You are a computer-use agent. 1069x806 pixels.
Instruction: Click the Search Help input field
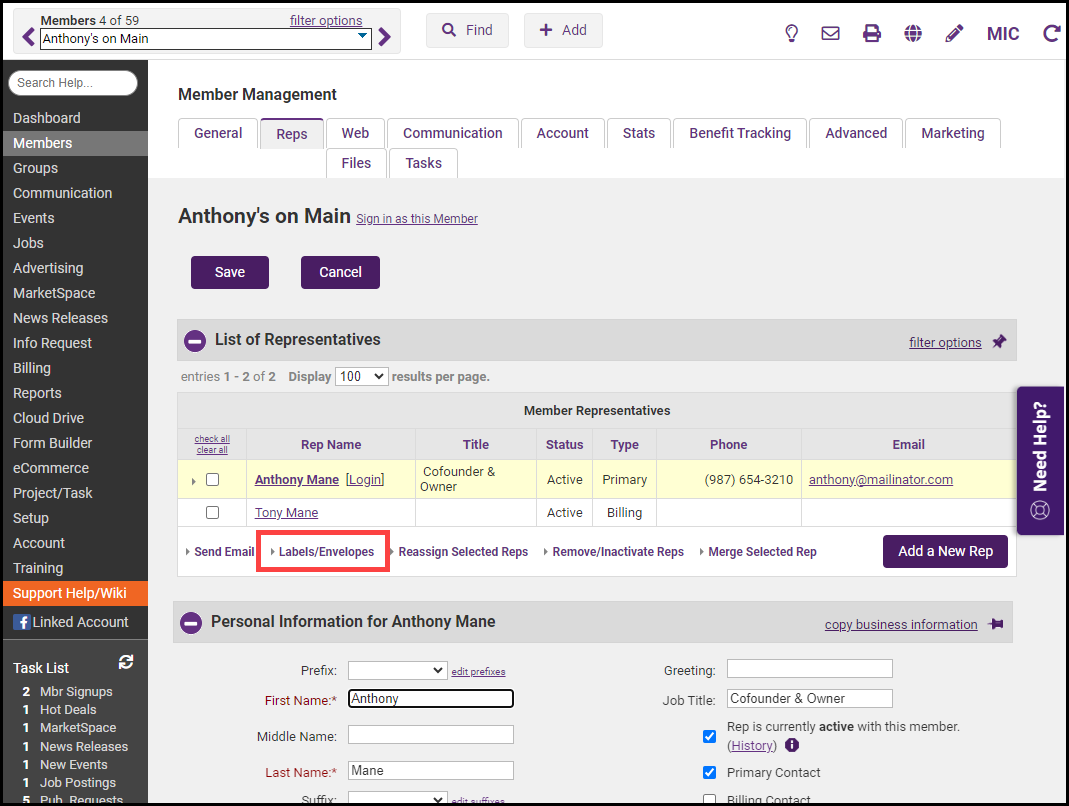pos(73,83)
